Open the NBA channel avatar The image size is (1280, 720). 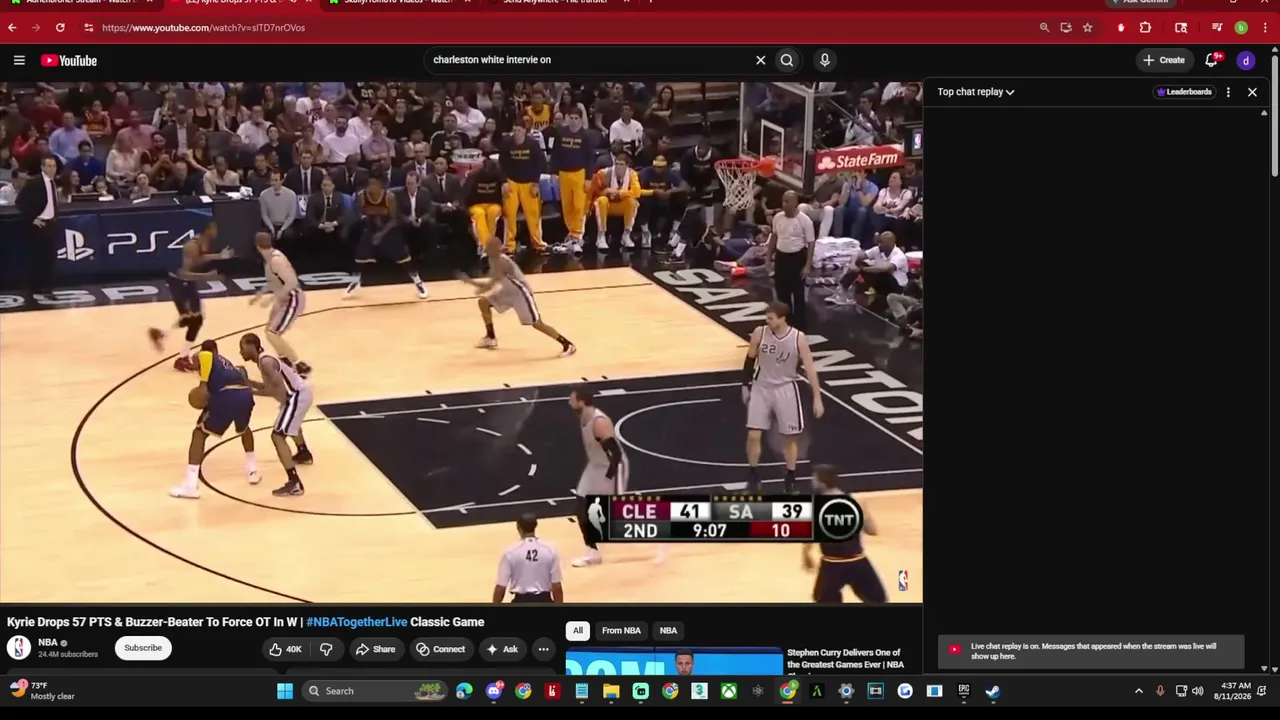click(x=19, y=648)
